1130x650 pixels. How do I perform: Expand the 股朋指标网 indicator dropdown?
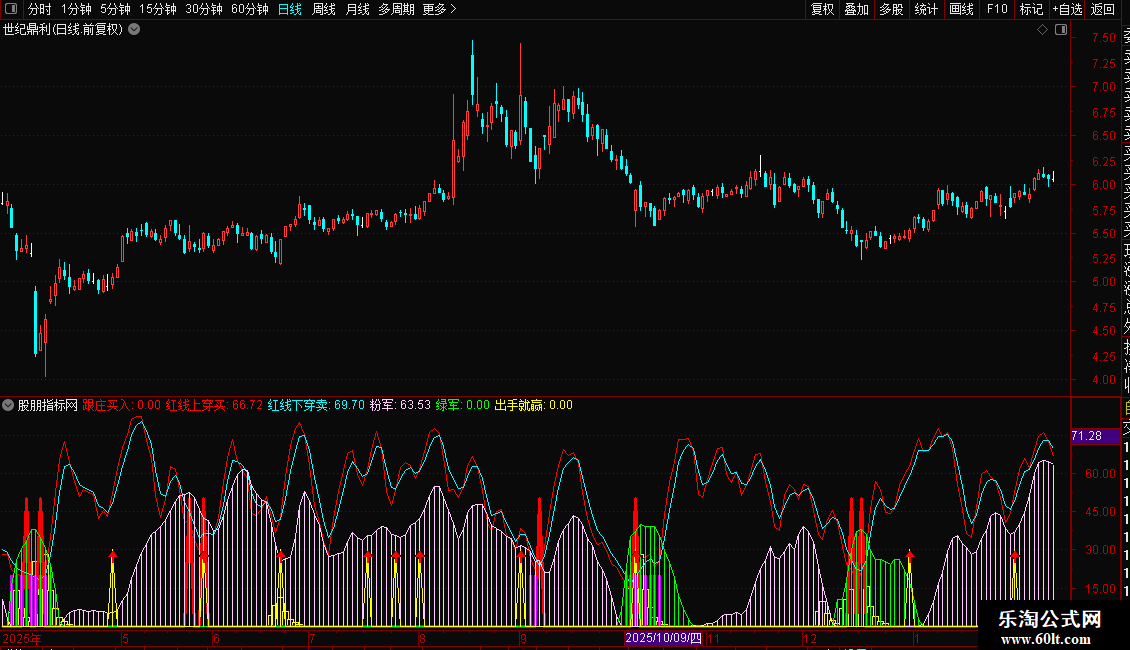[8, 405]
